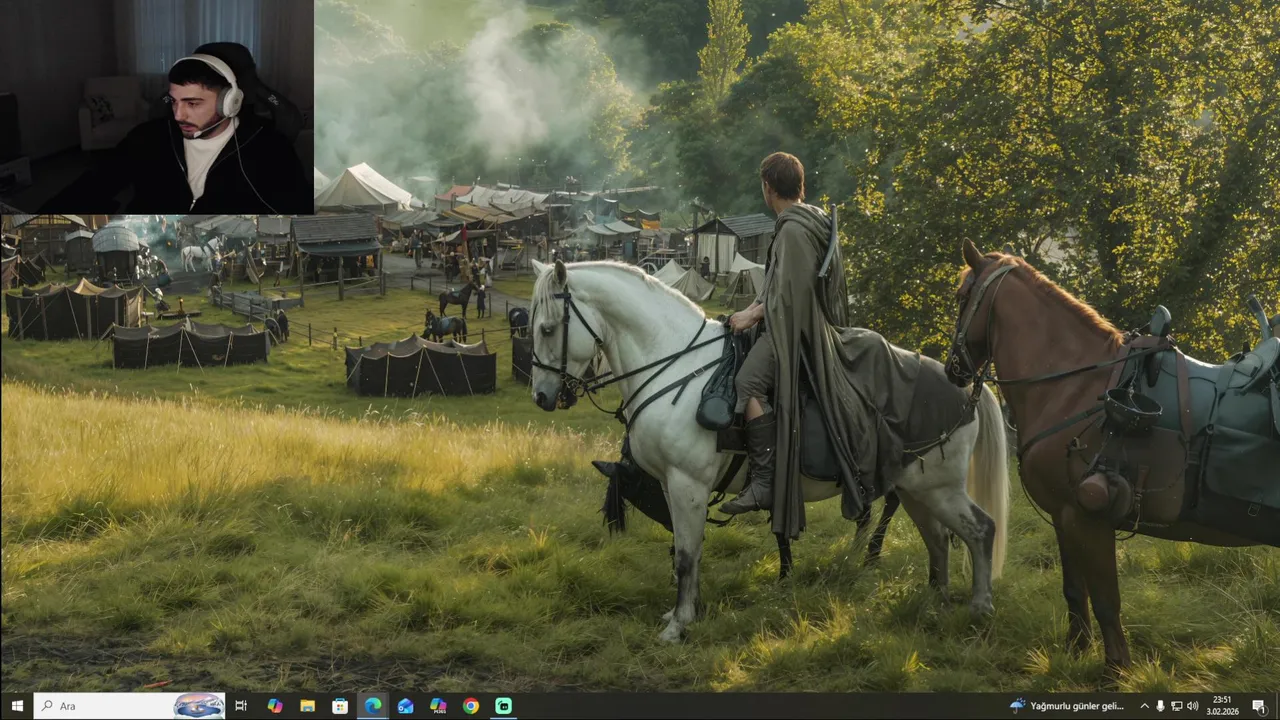Open the notification center icon

click(1258, 706)
